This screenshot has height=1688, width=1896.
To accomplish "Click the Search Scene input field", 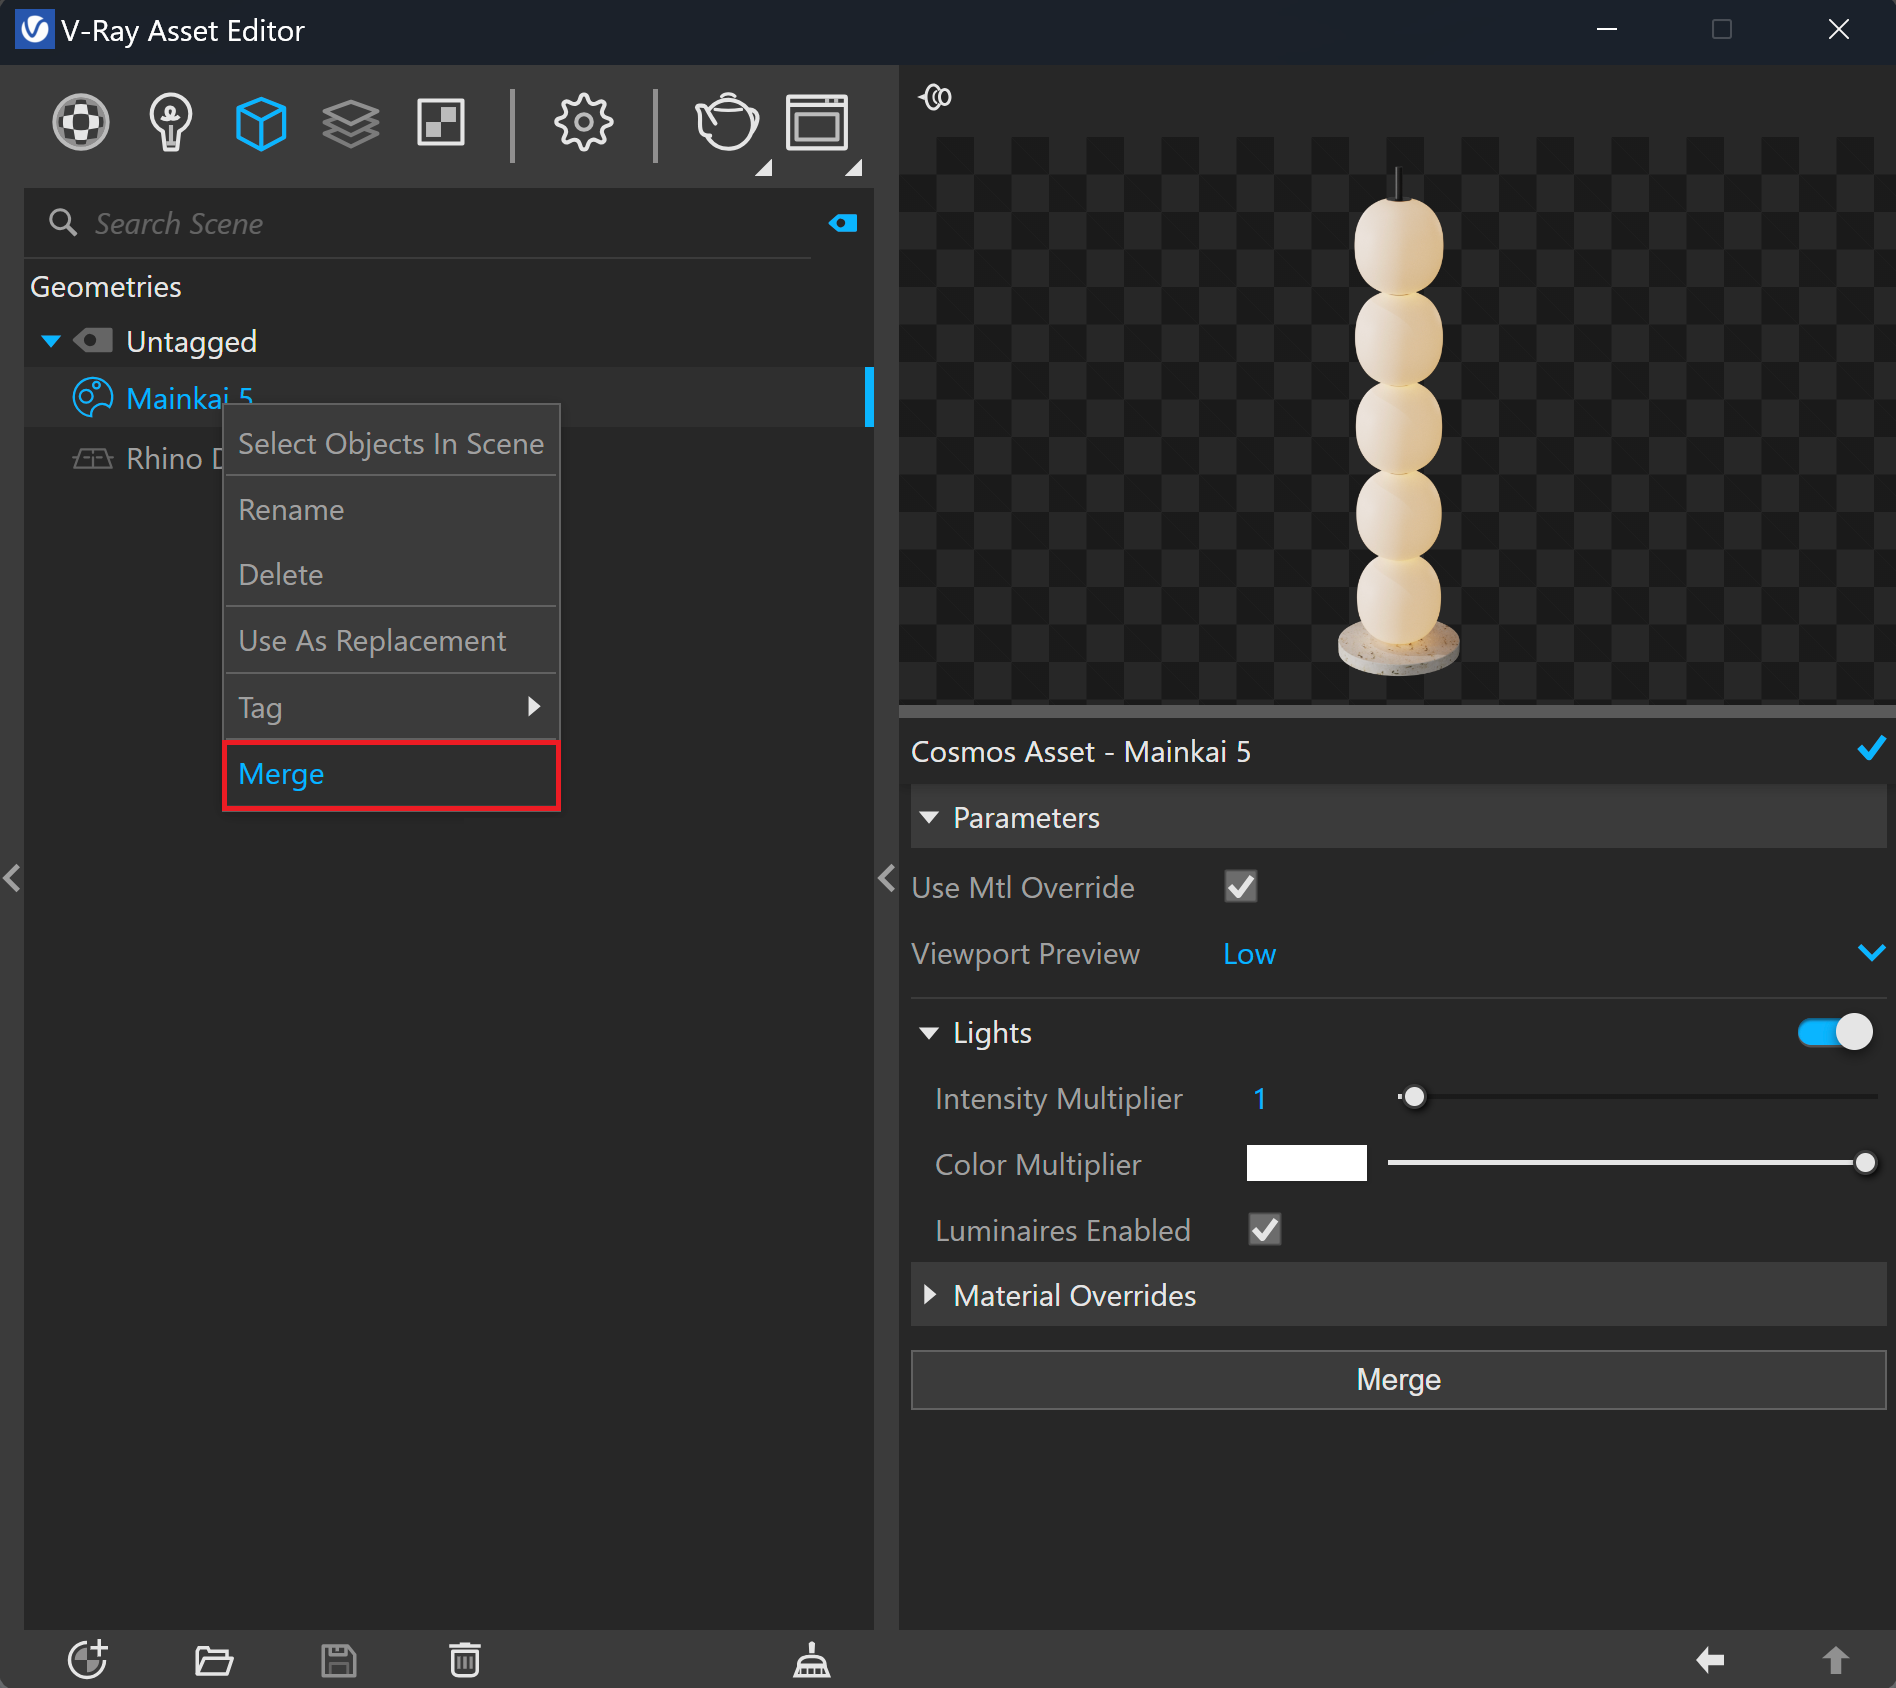I will (x=450, y=223).
